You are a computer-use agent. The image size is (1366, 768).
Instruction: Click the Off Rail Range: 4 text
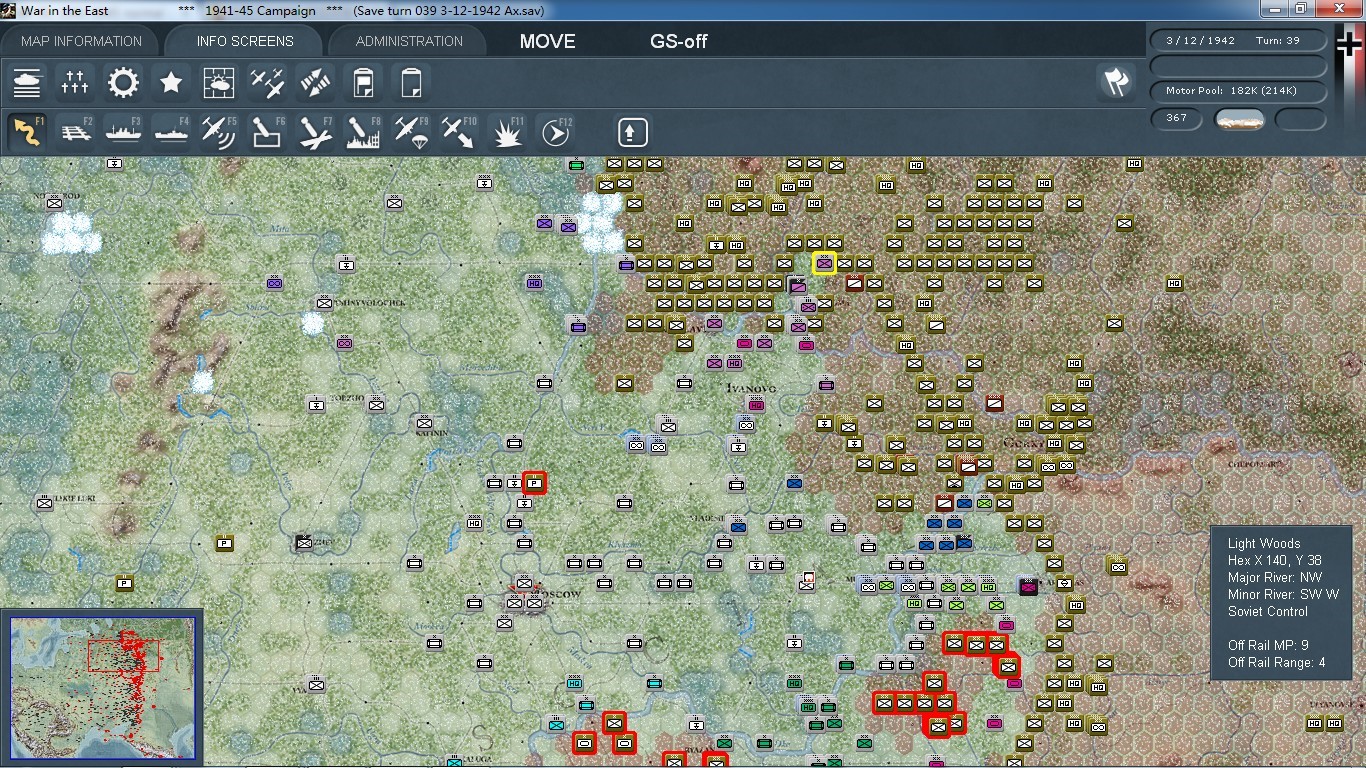coord(1277,663)
